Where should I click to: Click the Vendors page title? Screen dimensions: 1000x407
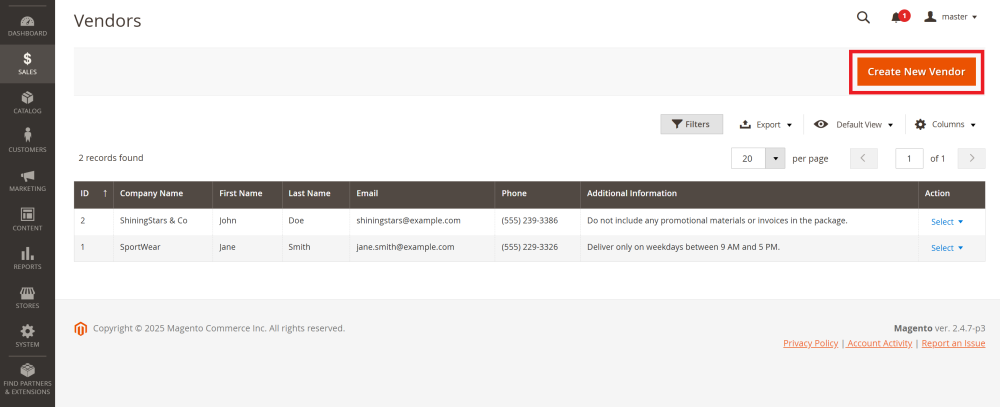pyautogui.click(x=107, y=21)
